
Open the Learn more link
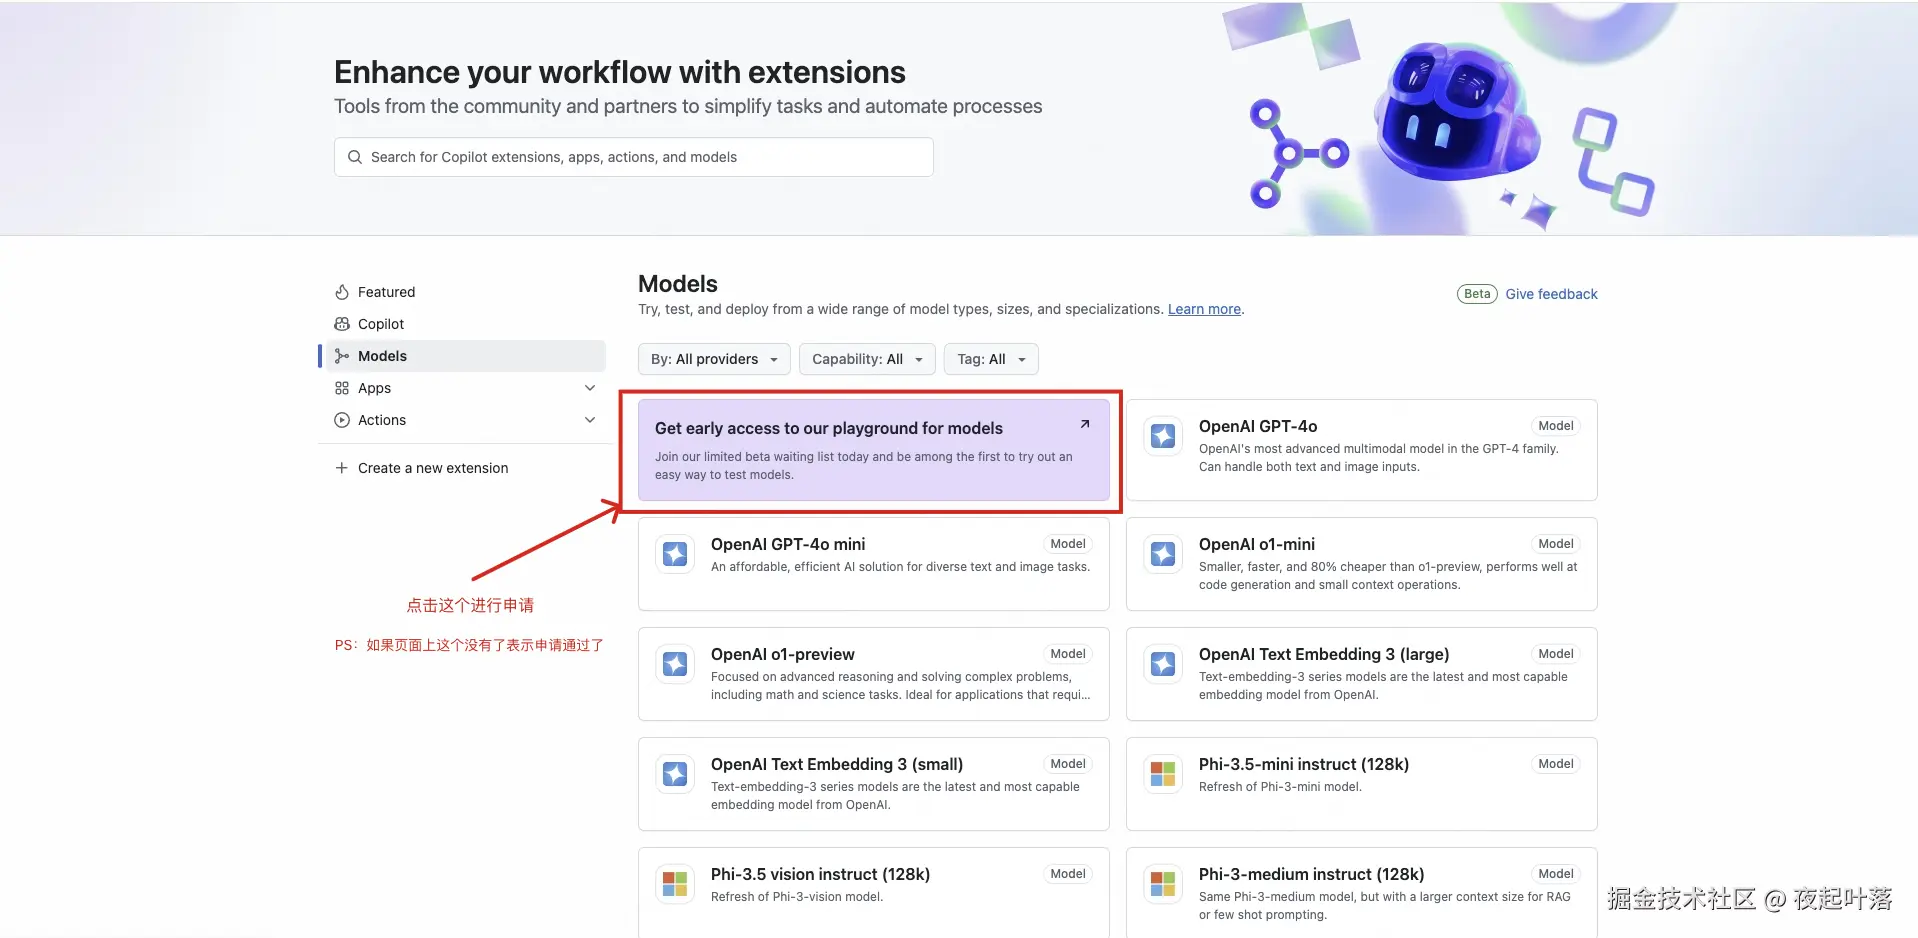coord(1204,310)
